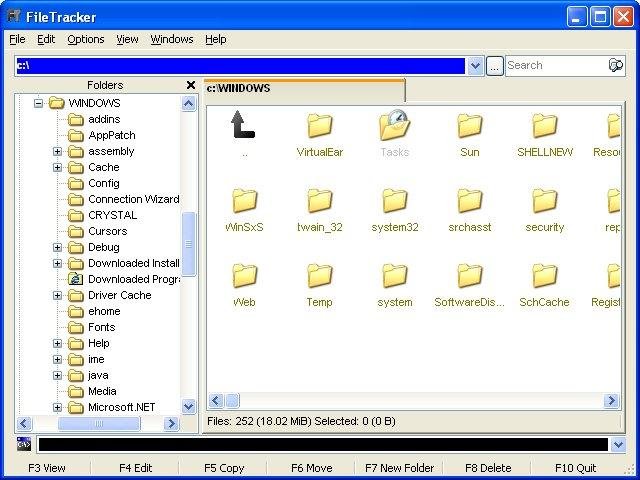Select the ehome folder in tree
This screenshot has height=480, width=640.
click(94, 311)
